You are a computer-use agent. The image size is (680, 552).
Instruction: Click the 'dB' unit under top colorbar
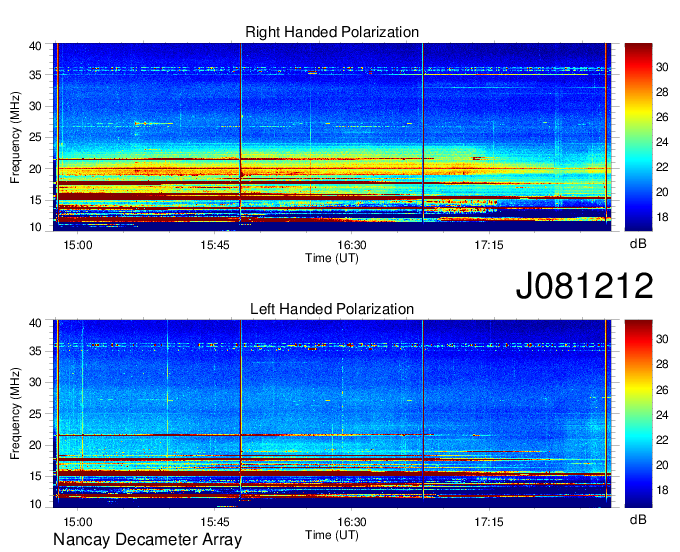(638, 244)
